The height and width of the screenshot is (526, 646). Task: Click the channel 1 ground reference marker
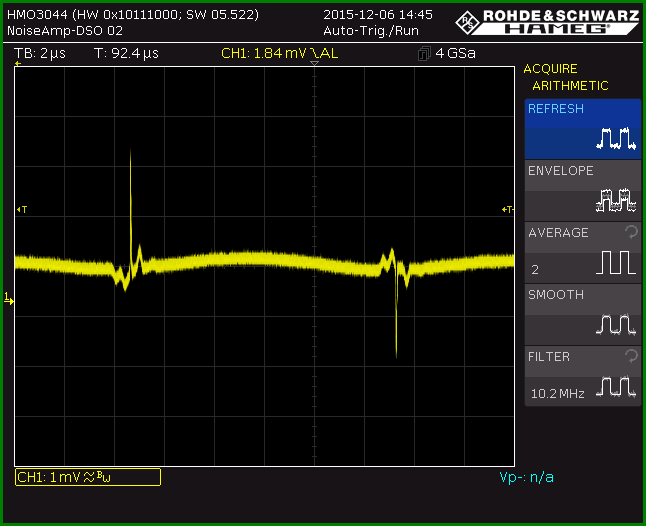coord(9,299)
